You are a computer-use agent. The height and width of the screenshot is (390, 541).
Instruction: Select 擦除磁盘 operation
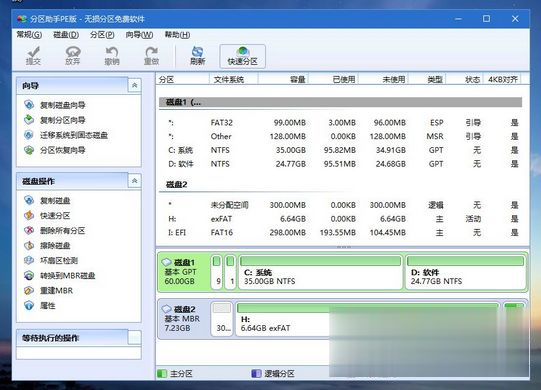click(x=55, y=246)
